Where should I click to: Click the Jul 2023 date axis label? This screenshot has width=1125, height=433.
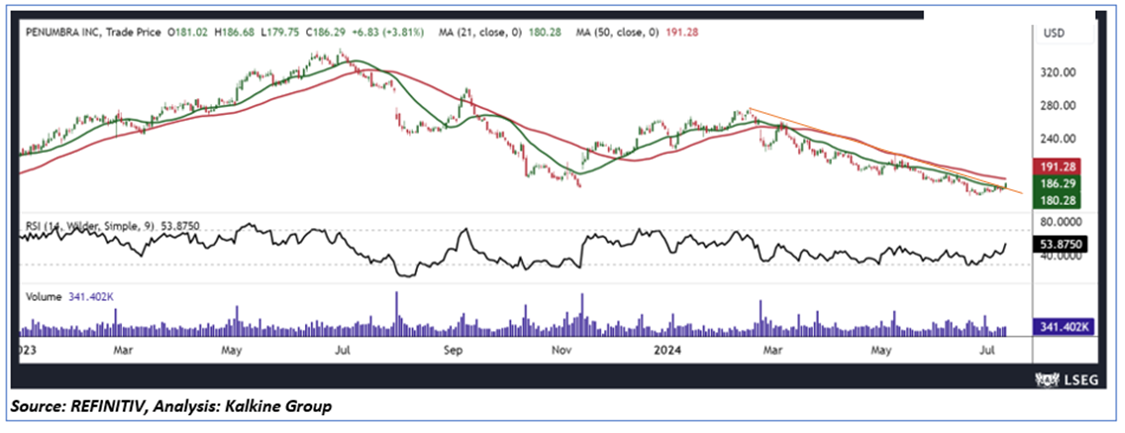(x=342, y=351)
